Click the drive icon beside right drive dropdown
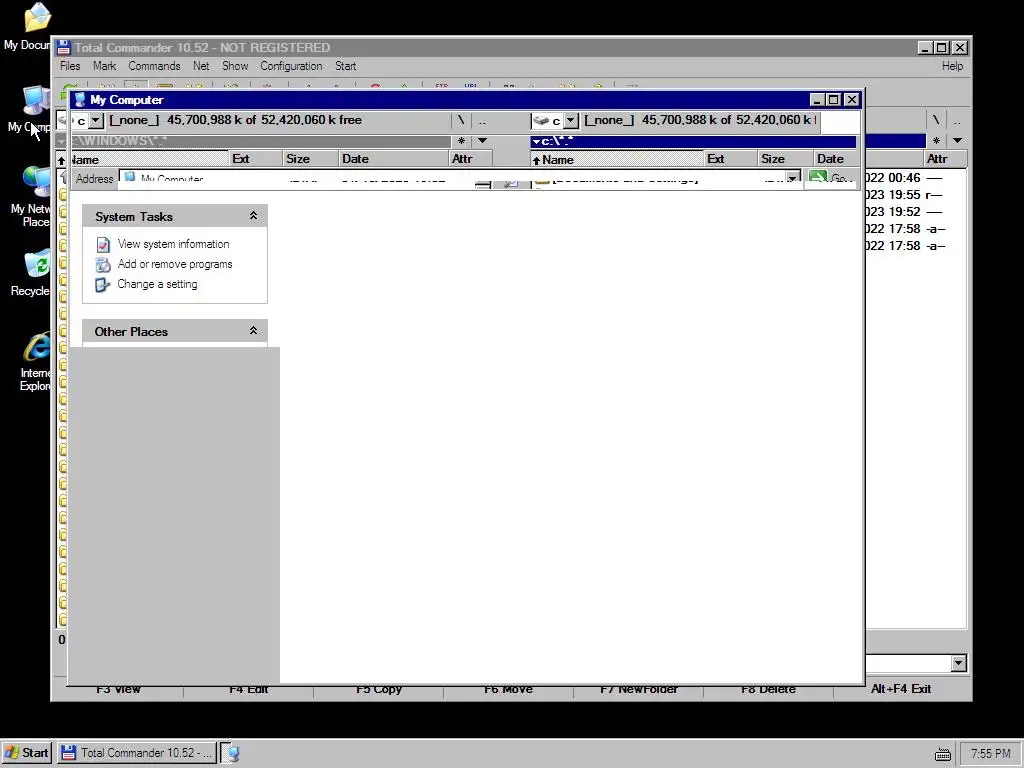The image size is (1024, 768). tap(541, 120)
